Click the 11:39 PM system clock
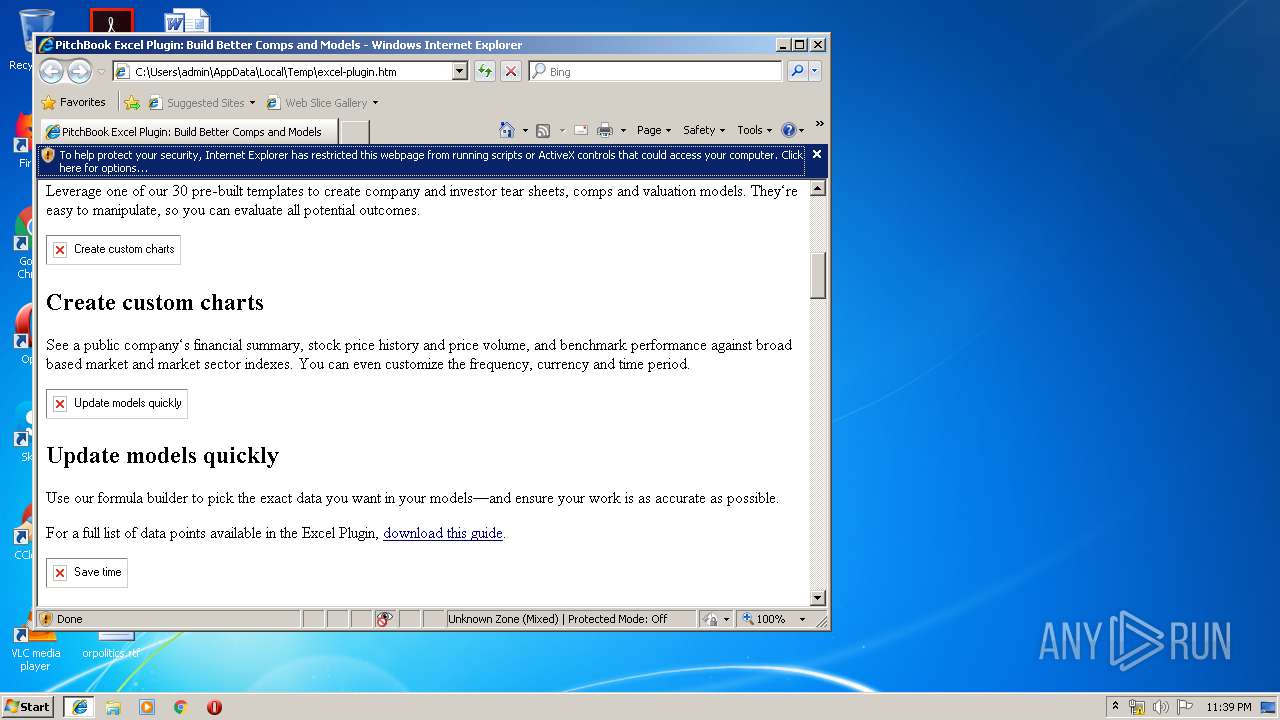The image size is (1280, 720). [1228, 707]
